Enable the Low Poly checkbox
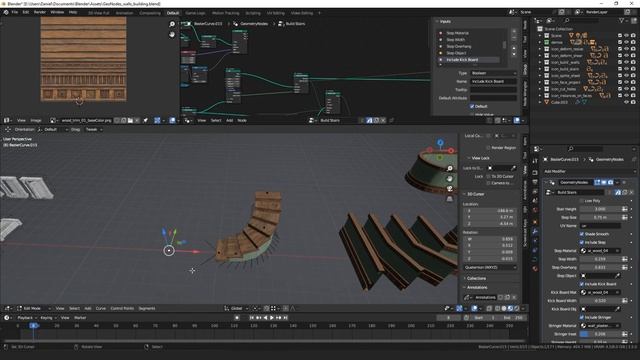This screenshot has width=640, height=360. tap(582, 201)
